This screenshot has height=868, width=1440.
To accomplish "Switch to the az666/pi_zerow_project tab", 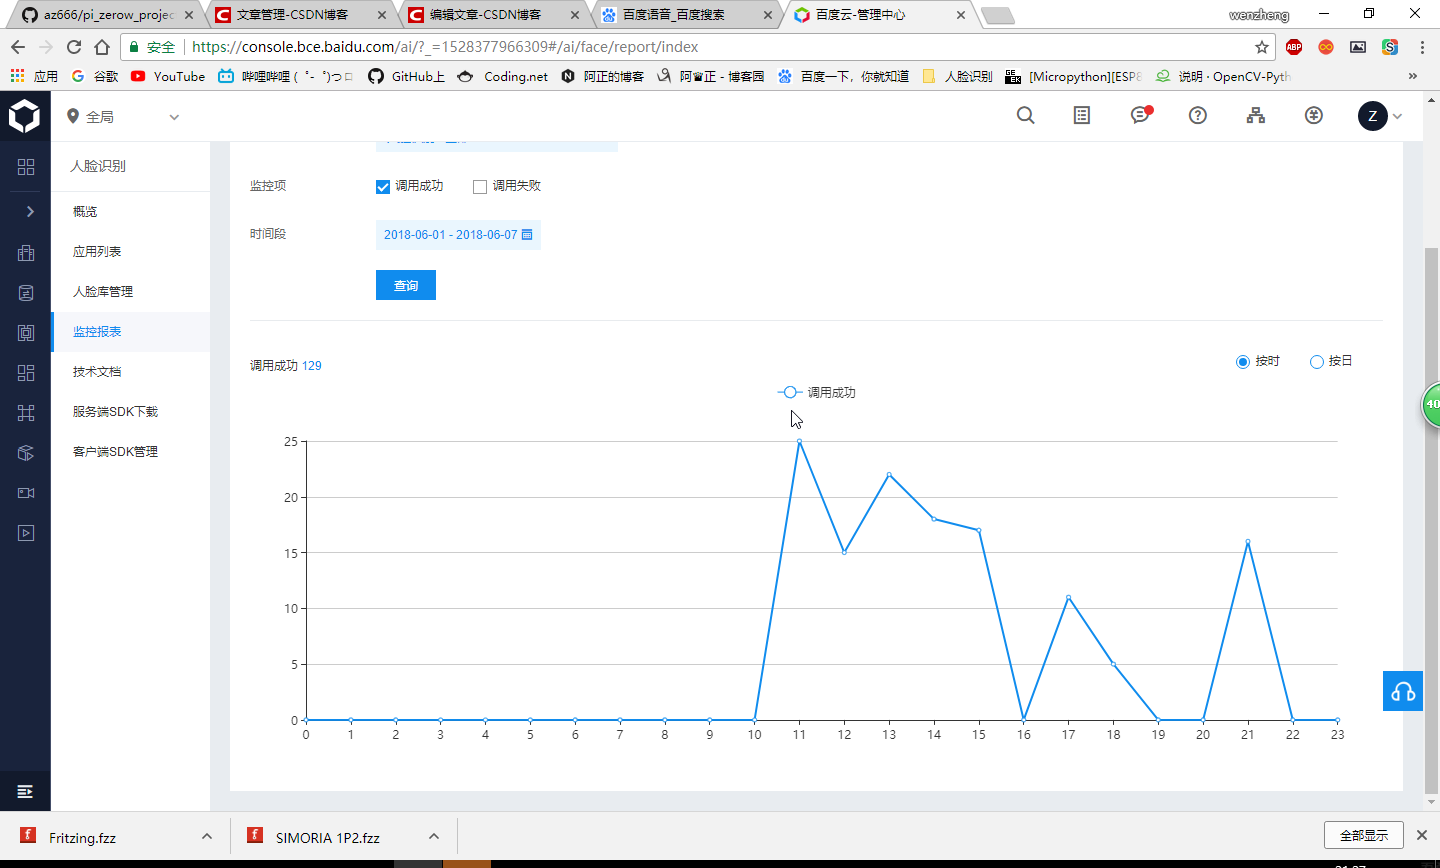I will (107, 15).
